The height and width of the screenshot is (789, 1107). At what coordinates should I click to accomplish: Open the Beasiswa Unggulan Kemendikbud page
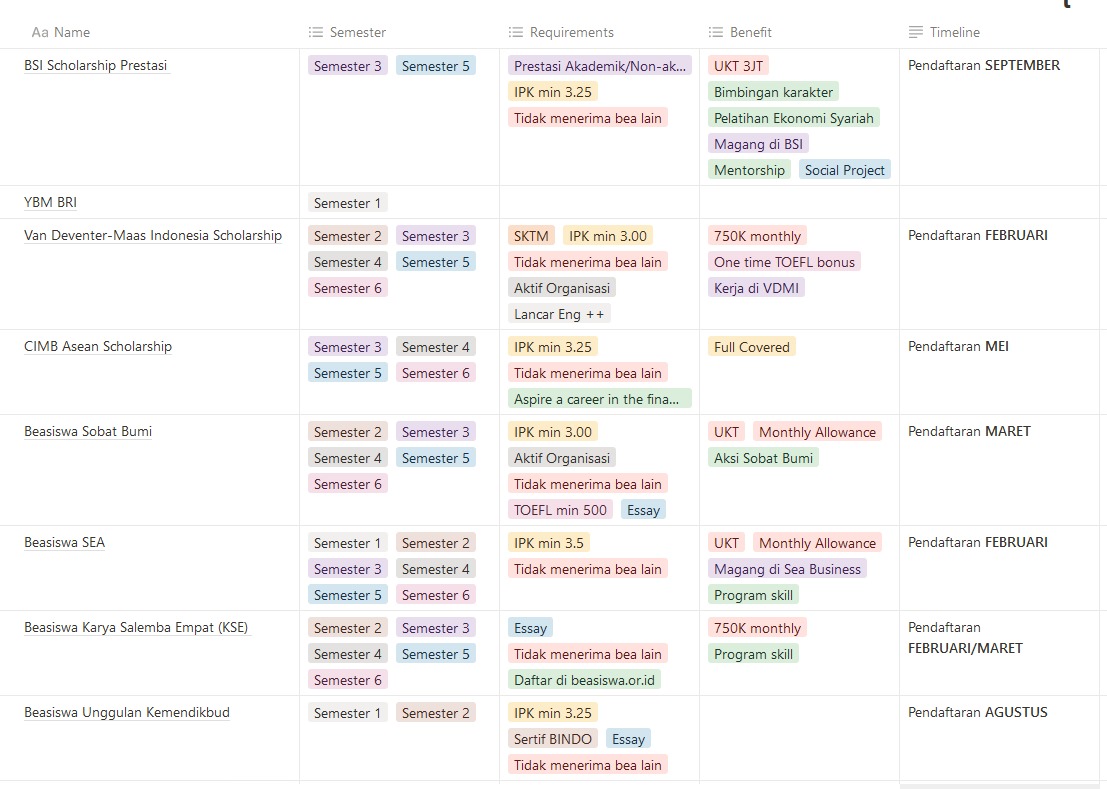click(127, 713)
